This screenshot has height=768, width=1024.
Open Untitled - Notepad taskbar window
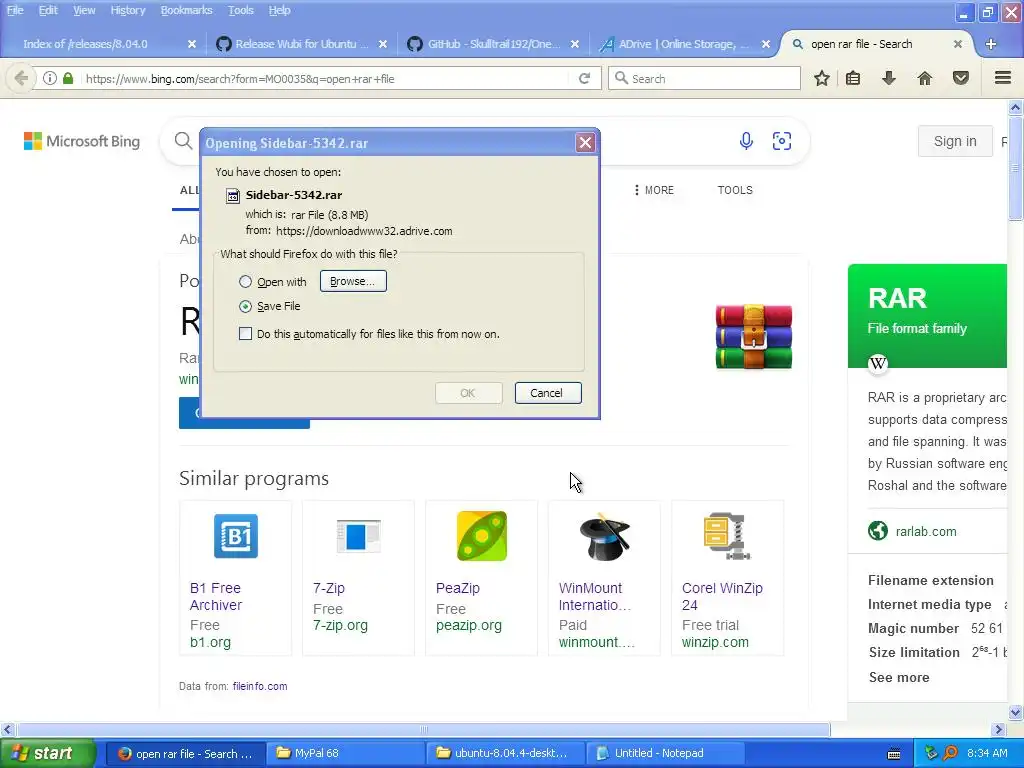tap(665, 754)
